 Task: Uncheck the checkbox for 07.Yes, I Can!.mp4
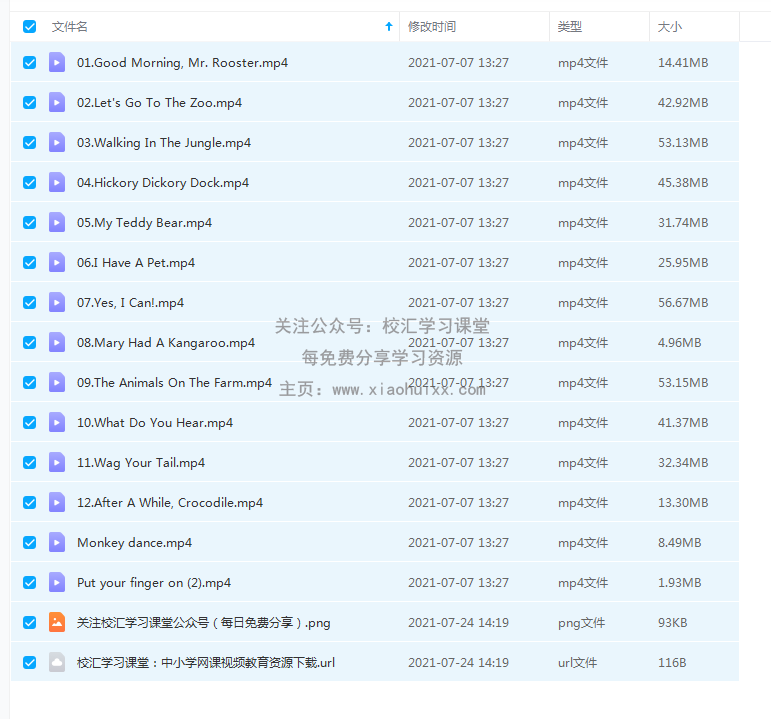pyautogui.click(x=29, y=302)
